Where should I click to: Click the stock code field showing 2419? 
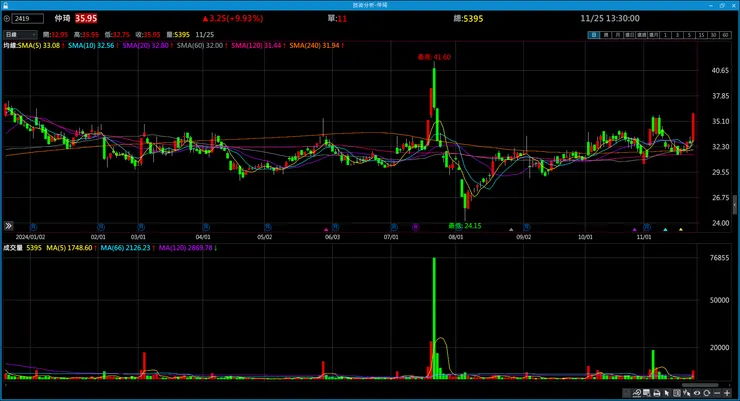click(x=28, y=18)
